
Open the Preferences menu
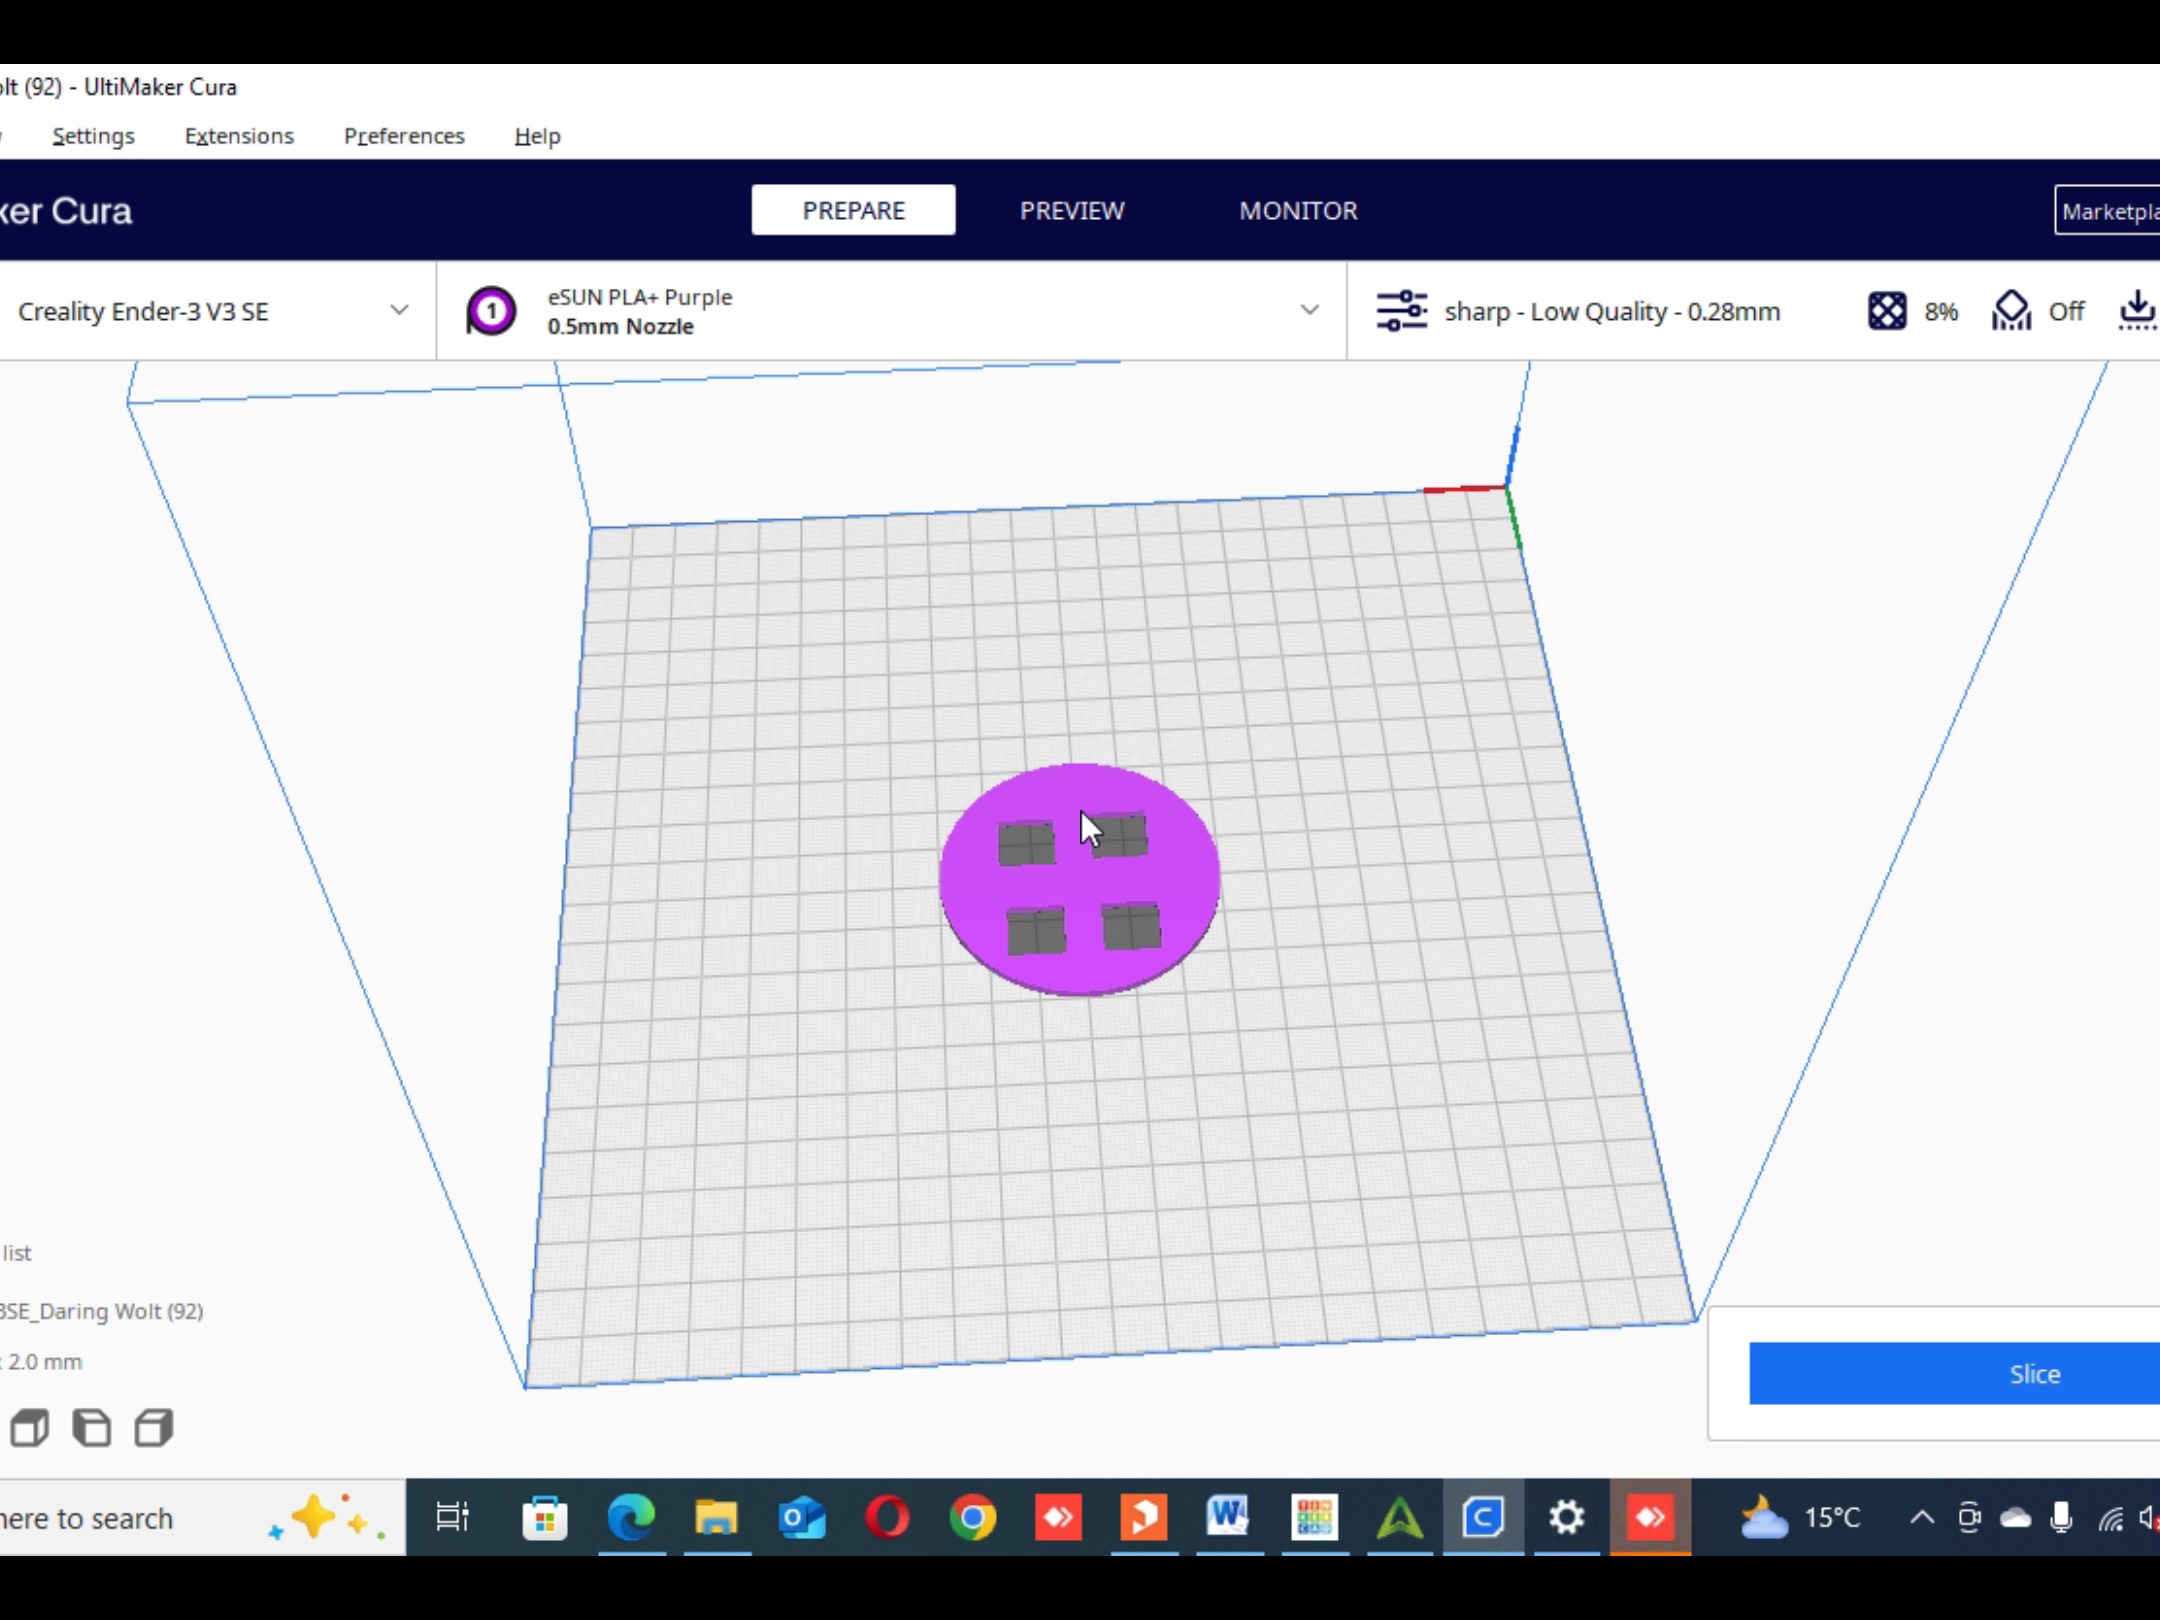[404, 136]
